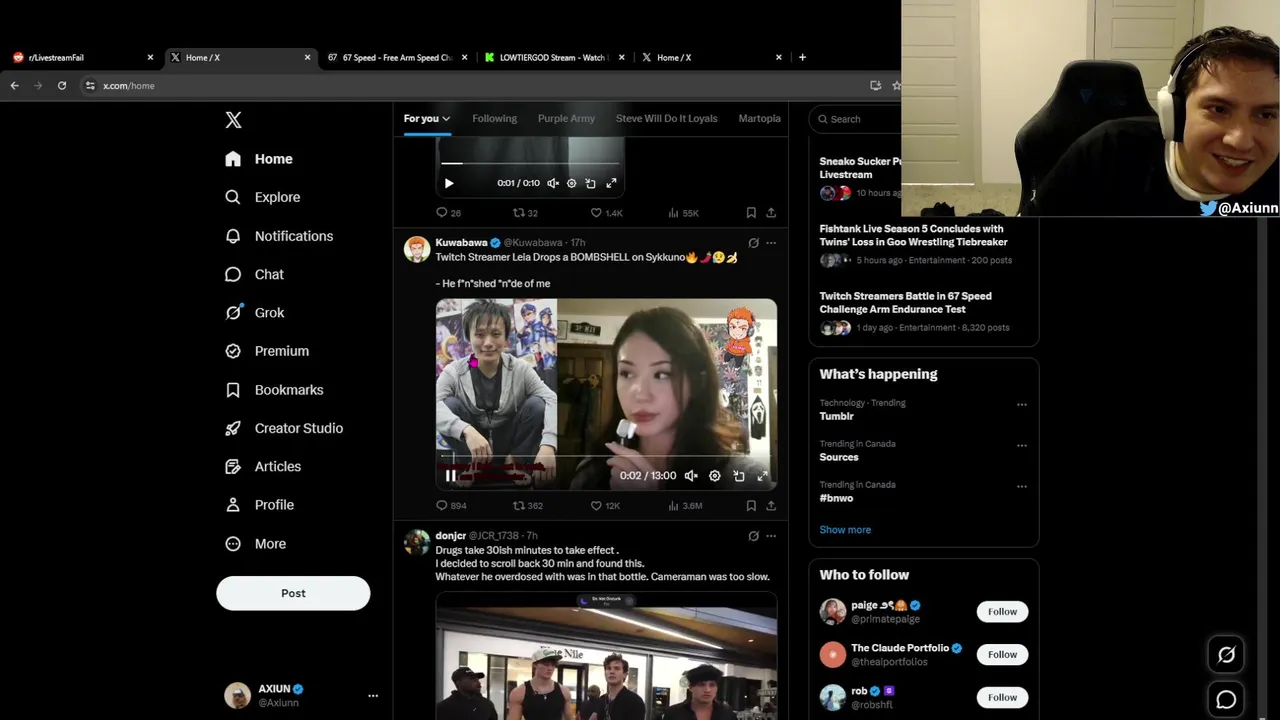Like Kuwabawa post with 12K likes
Image resolution: width=1280 pixels, height=720 pixels.
[x=605, y=506]
